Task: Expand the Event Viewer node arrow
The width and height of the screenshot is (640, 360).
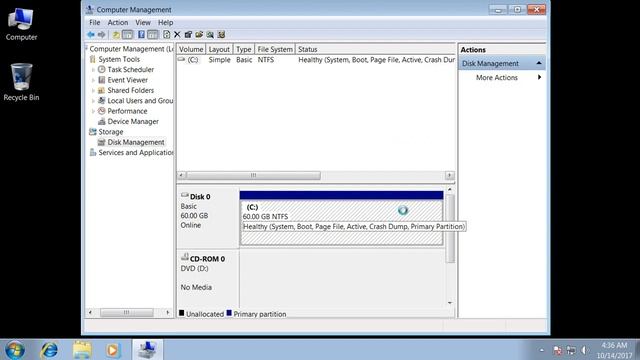Action: click(x=93, y=80)
